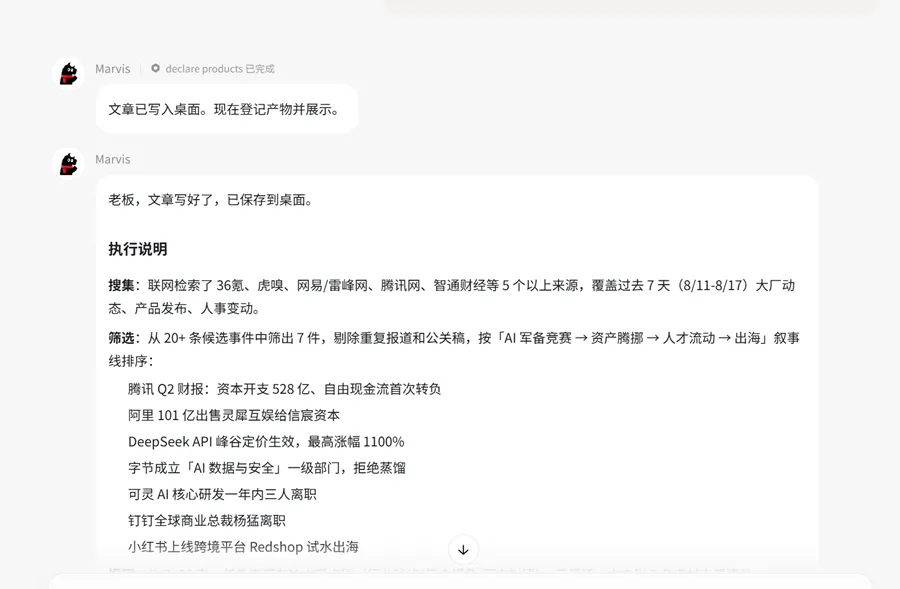Click the scroll-to-bottom arrow button

(x=463, y=550)
